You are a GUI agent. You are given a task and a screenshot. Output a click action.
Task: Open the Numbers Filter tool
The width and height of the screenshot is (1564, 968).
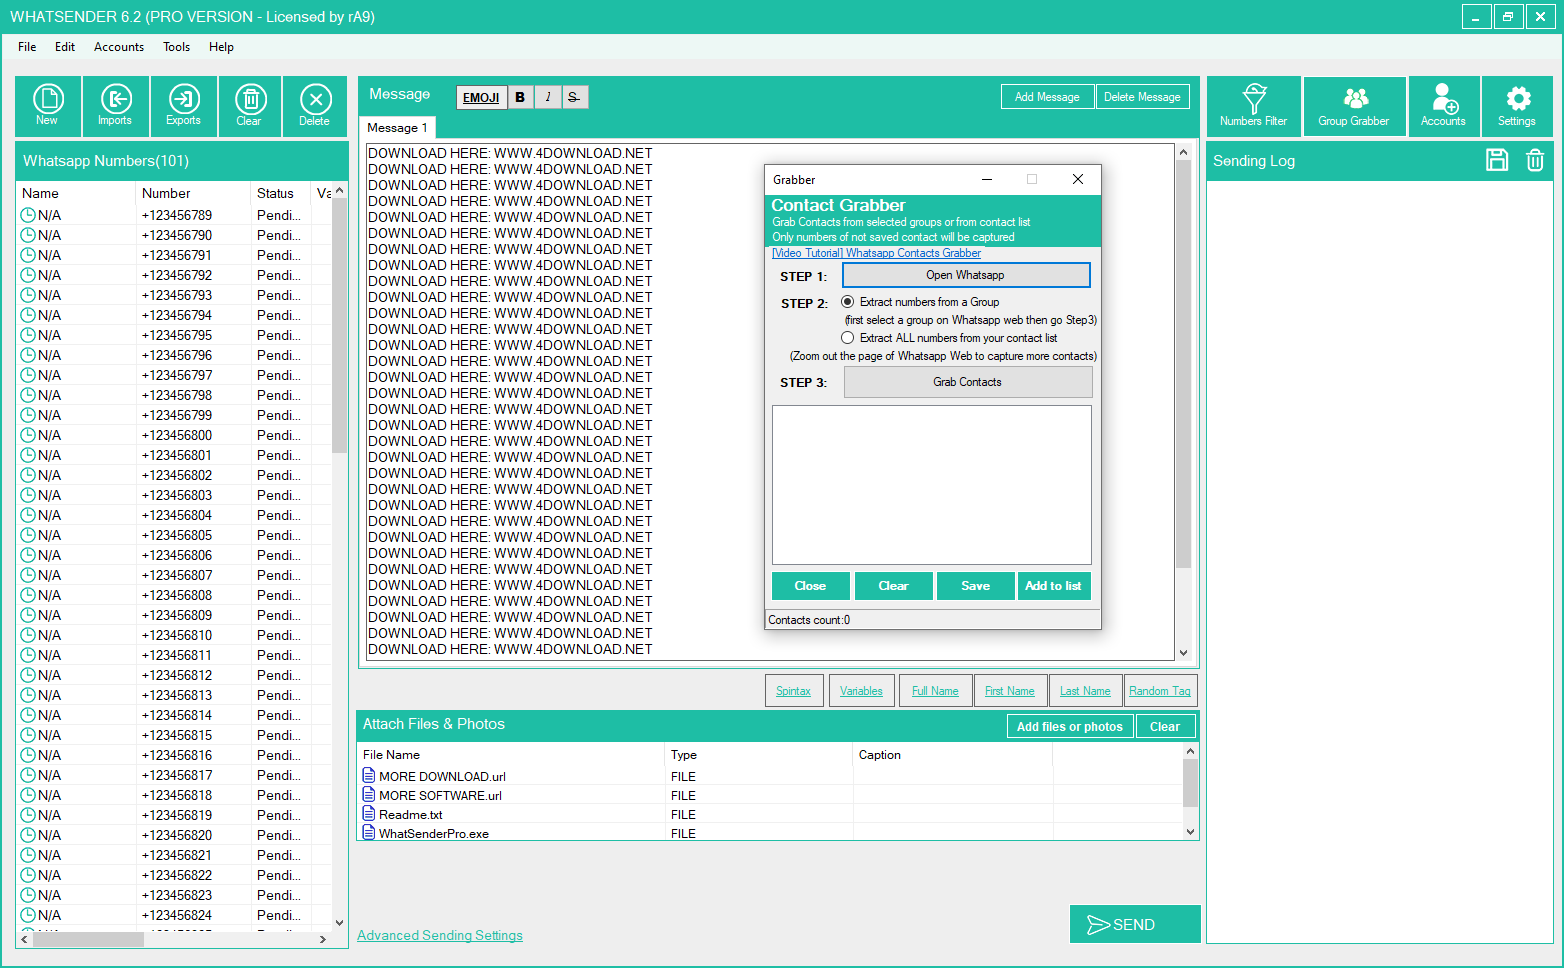[x=1254, y=105]
